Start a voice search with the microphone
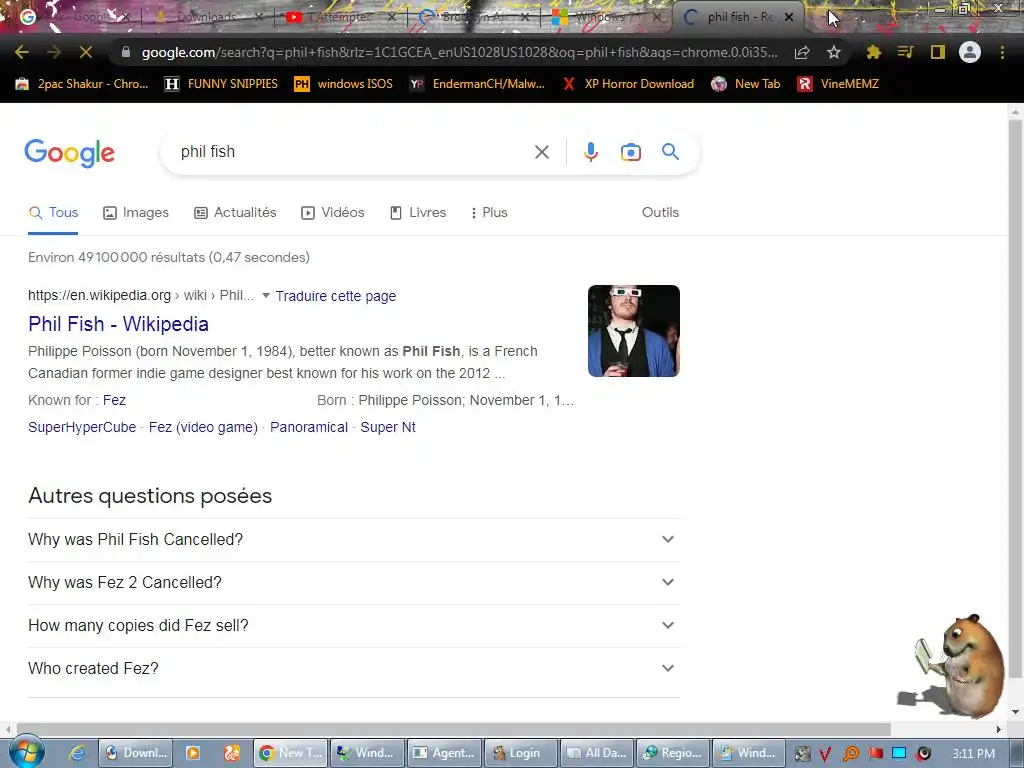The image size is (1024, 768). pos(590,152)
